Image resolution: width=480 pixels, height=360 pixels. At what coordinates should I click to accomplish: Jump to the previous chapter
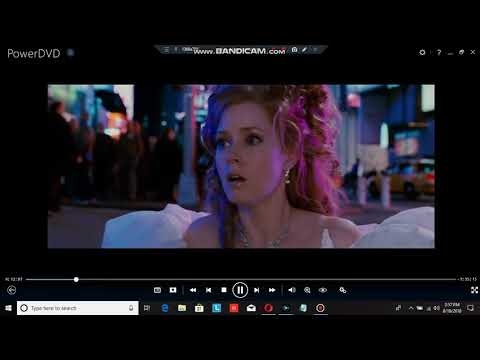pos(209,290)
